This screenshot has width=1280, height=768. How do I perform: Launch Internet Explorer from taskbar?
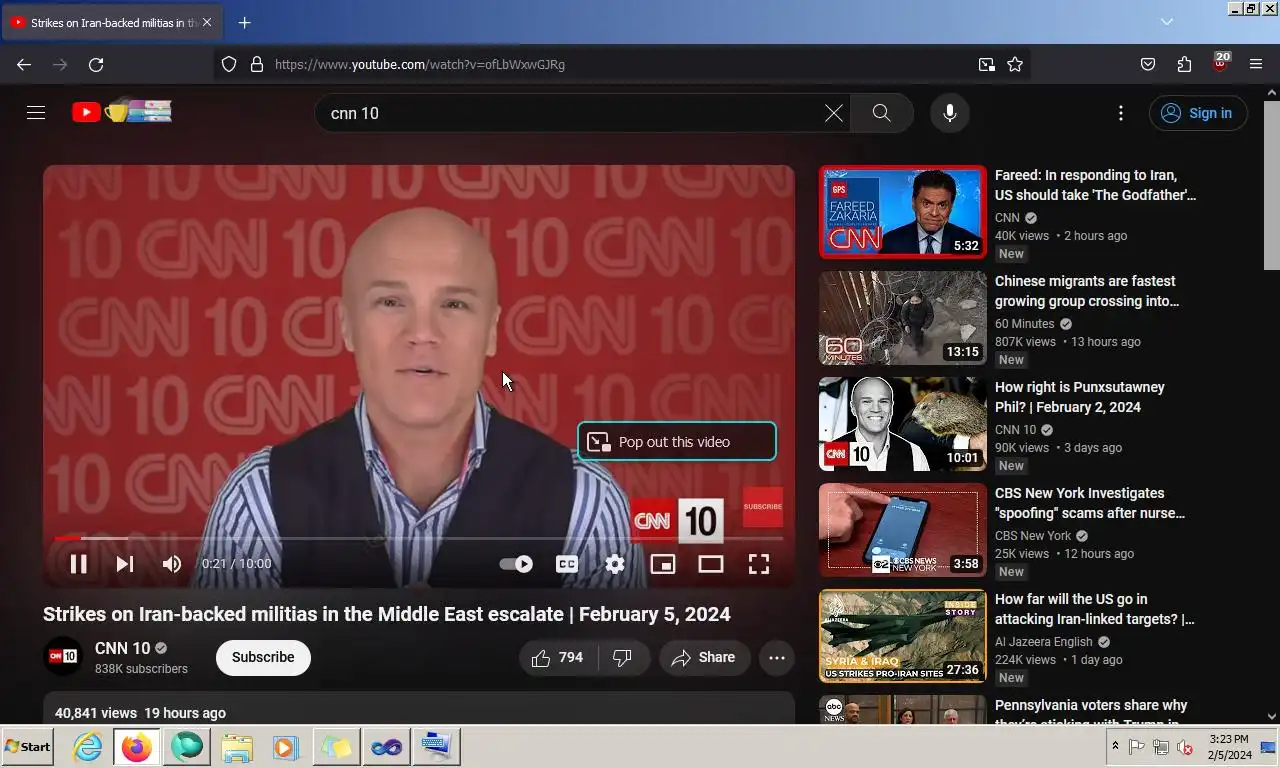tap(88, 747)
